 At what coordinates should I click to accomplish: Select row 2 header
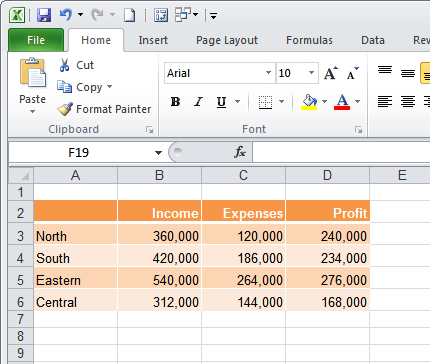pos(21,213)
